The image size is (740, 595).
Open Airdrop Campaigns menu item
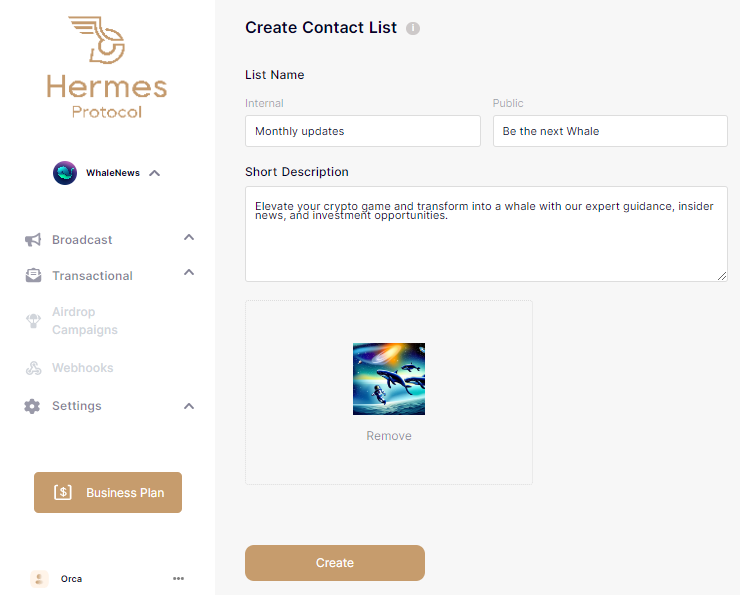(85, 321)
